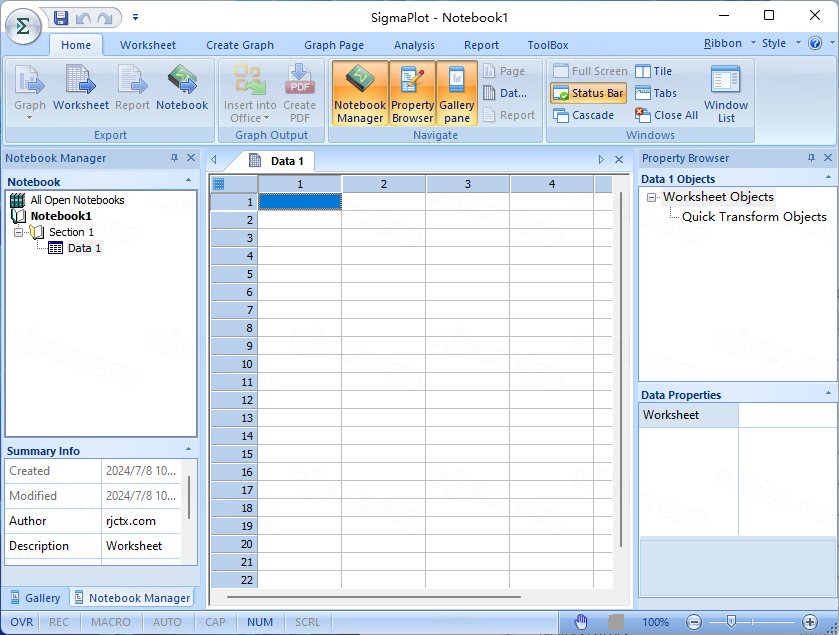Toggle window Tabs
The image size is (839, 635).
pyautogui.click(x=656, y=93)
